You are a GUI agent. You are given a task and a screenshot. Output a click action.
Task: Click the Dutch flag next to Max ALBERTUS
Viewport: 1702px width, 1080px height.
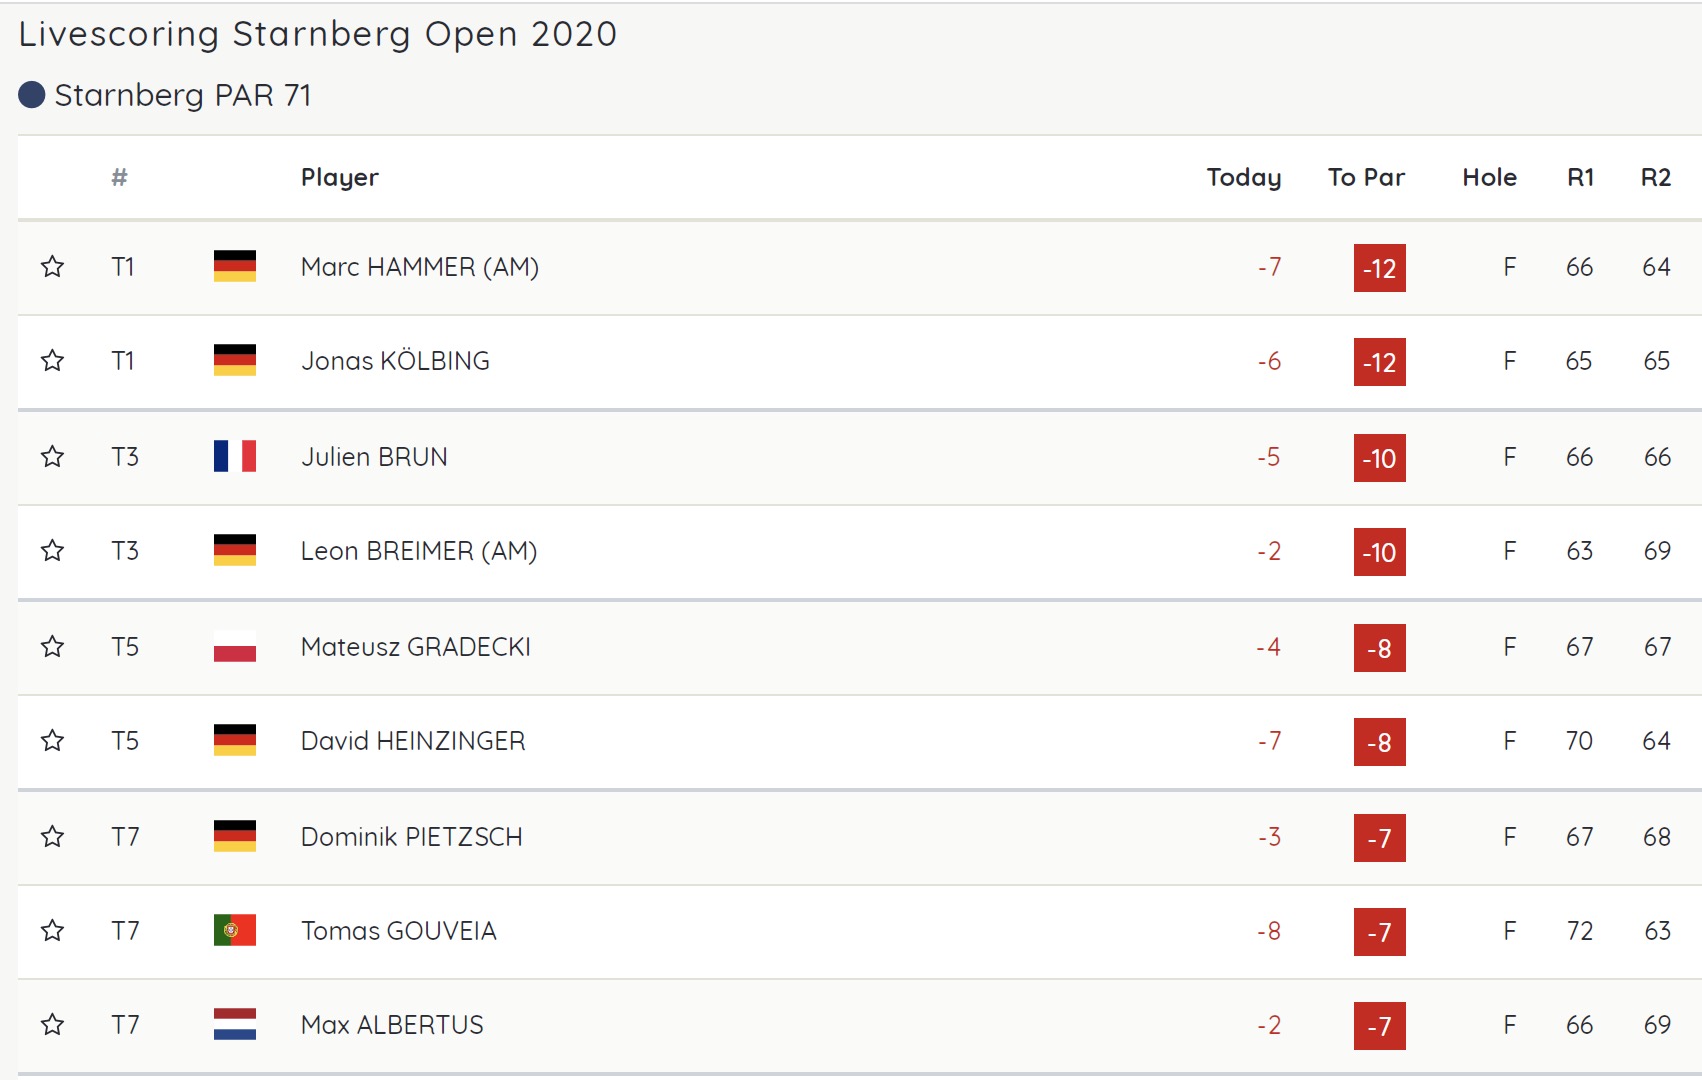pyautogui.click(x=235, y=1024)
